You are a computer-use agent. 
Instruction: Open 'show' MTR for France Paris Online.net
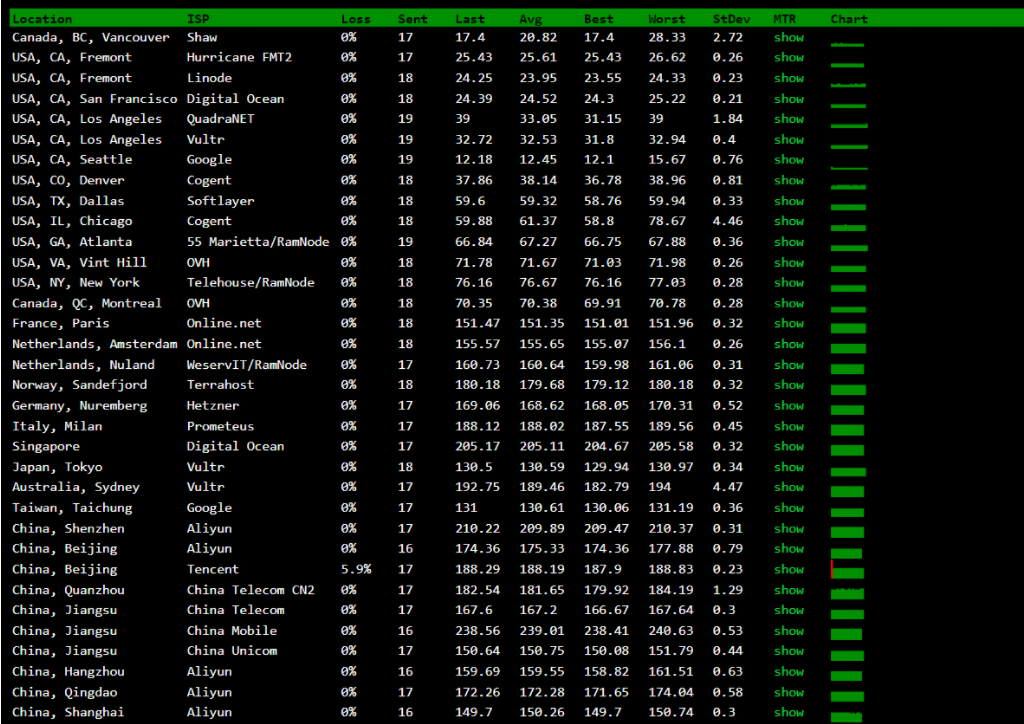(788, 324)
